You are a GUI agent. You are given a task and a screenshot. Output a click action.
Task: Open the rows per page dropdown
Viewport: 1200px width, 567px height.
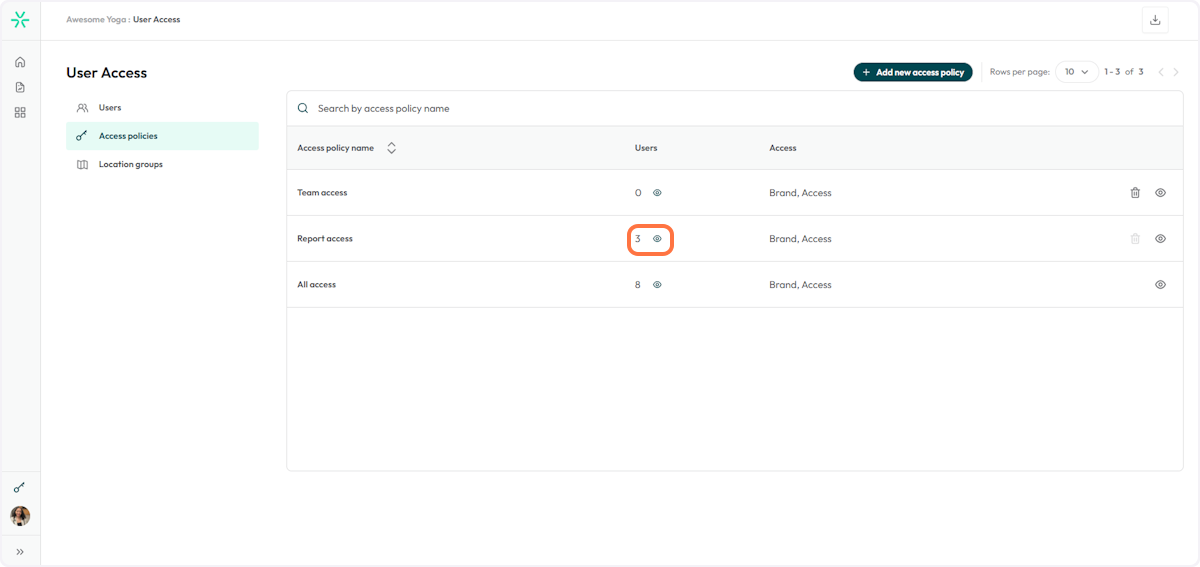pyautogui.click(x=1076, y=72)
